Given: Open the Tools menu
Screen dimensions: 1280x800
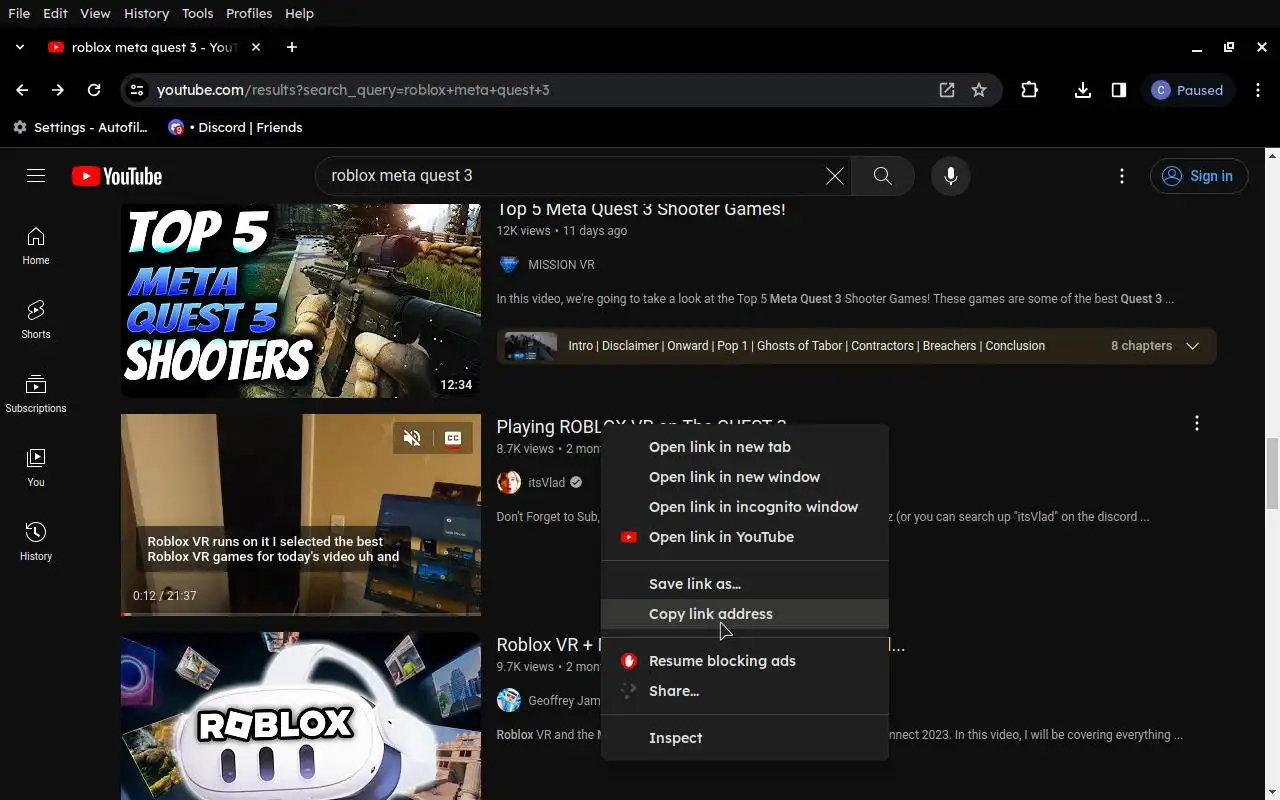Looking at the screenshot, I should pyautogui.click(x=197, y=13).
